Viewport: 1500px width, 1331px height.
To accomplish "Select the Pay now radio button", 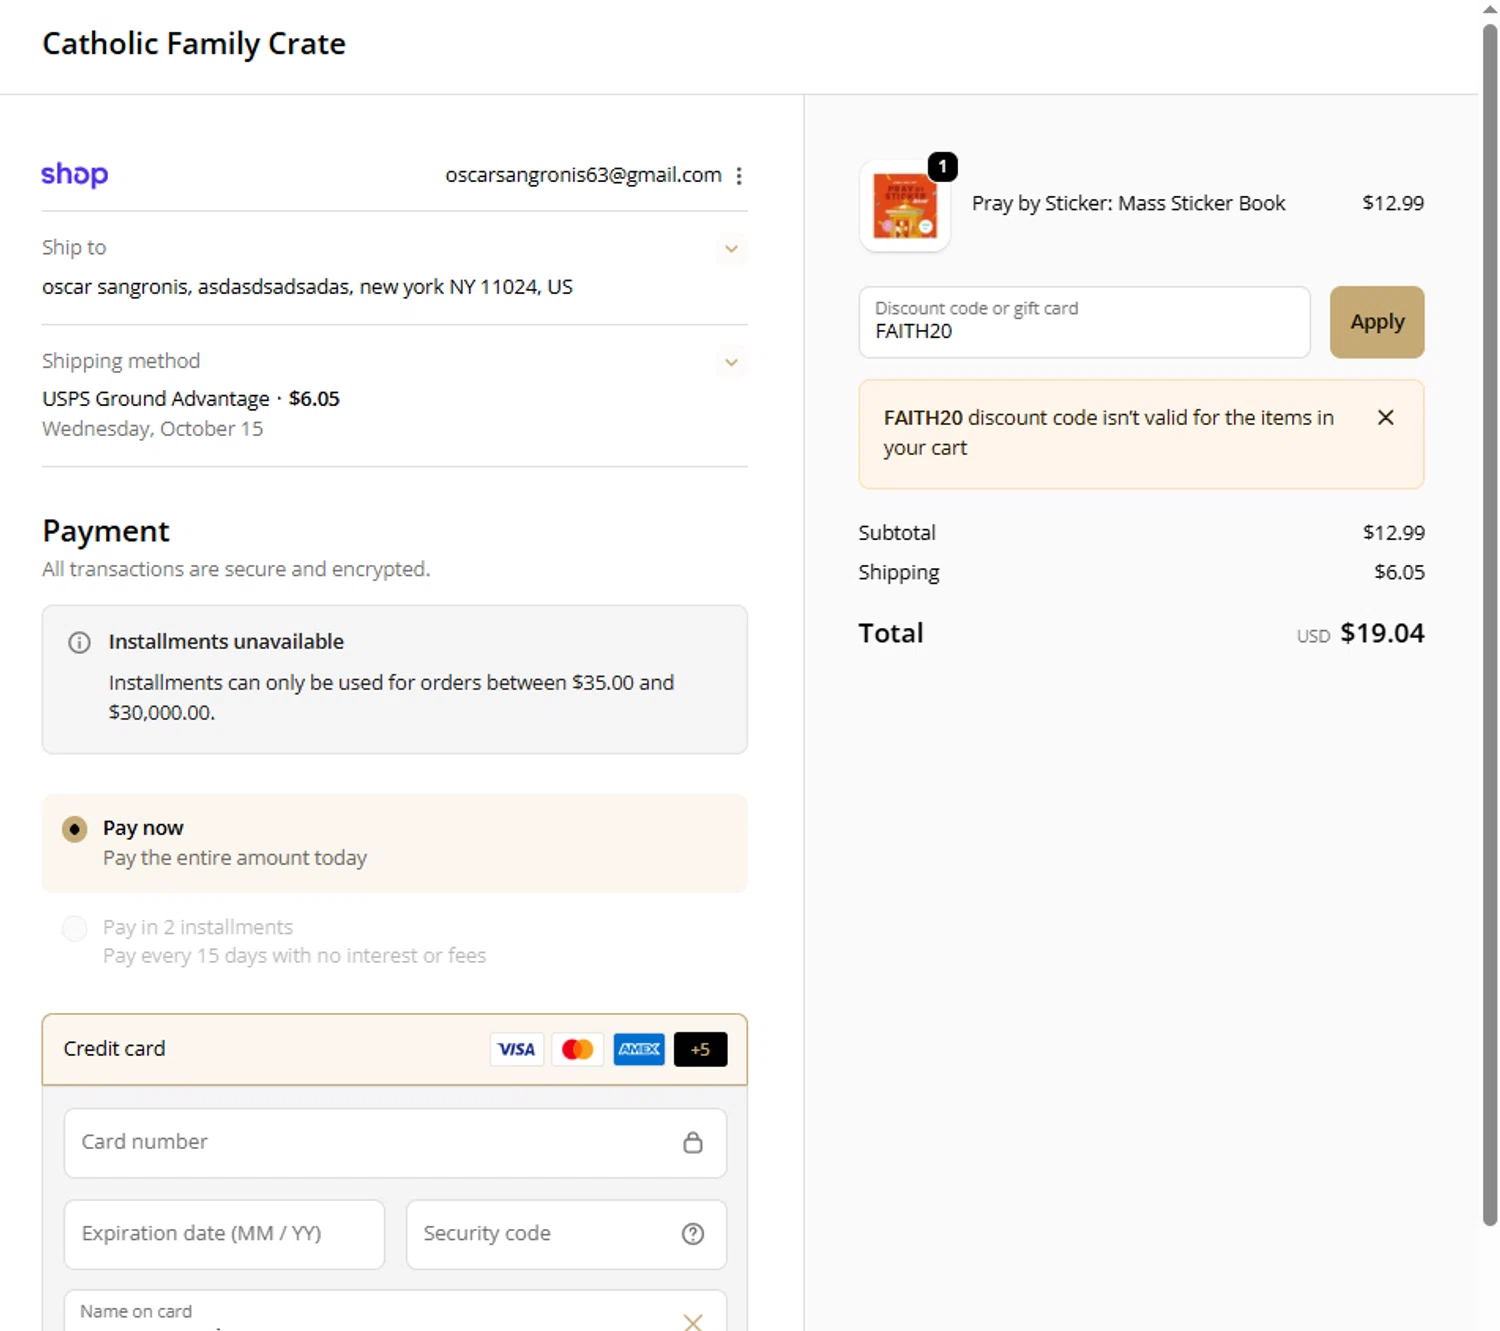I will pos(75,829).
